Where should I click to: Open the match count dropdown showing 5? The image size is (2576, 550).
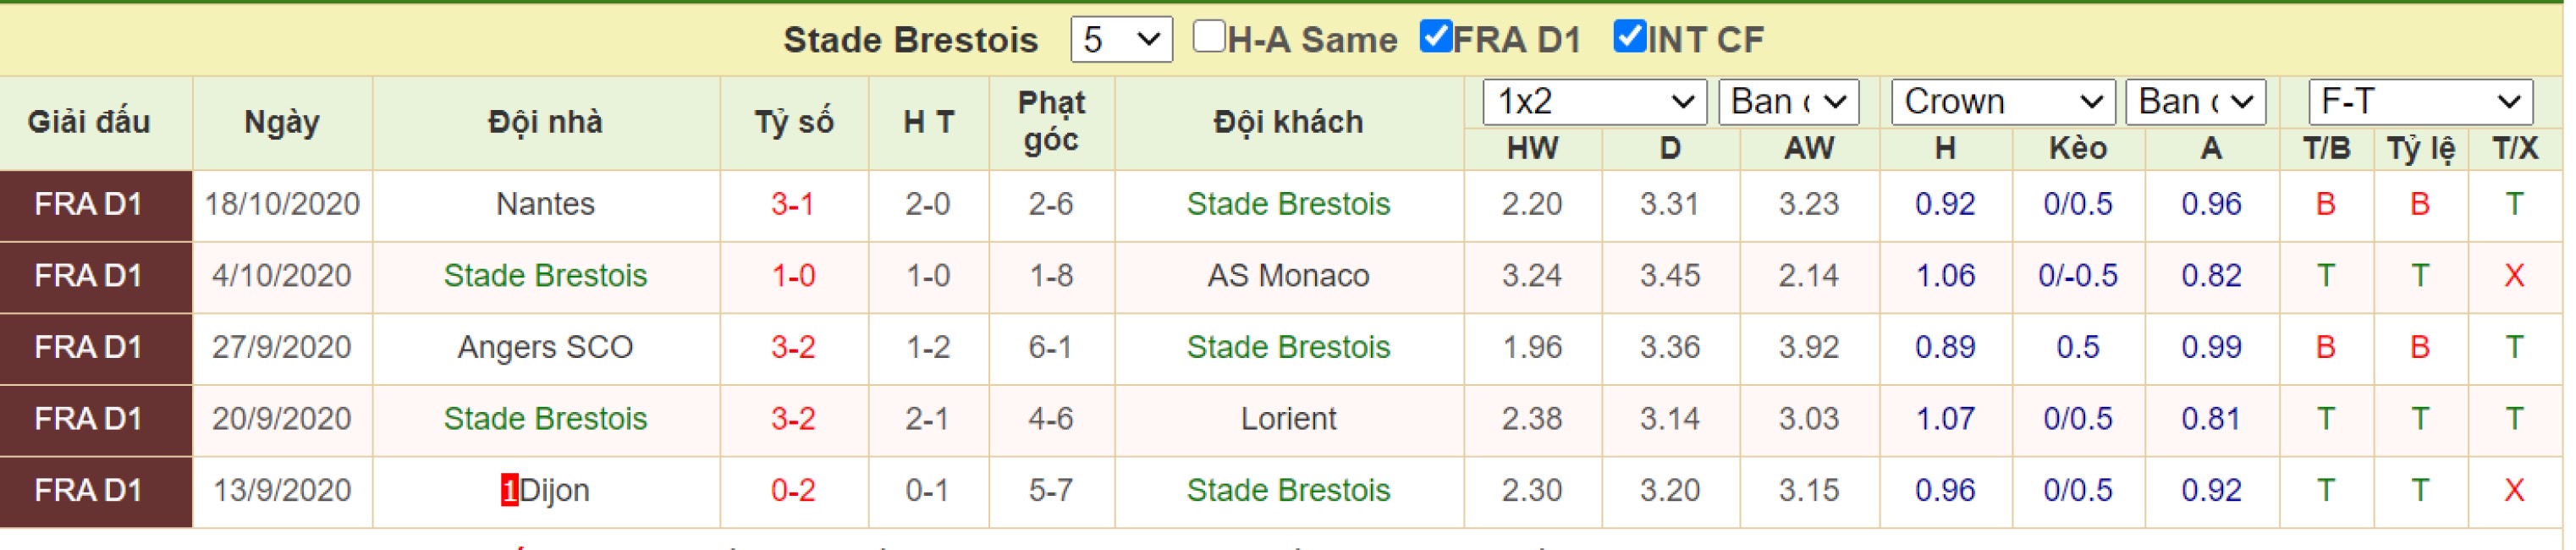[x=1121, y=40]
